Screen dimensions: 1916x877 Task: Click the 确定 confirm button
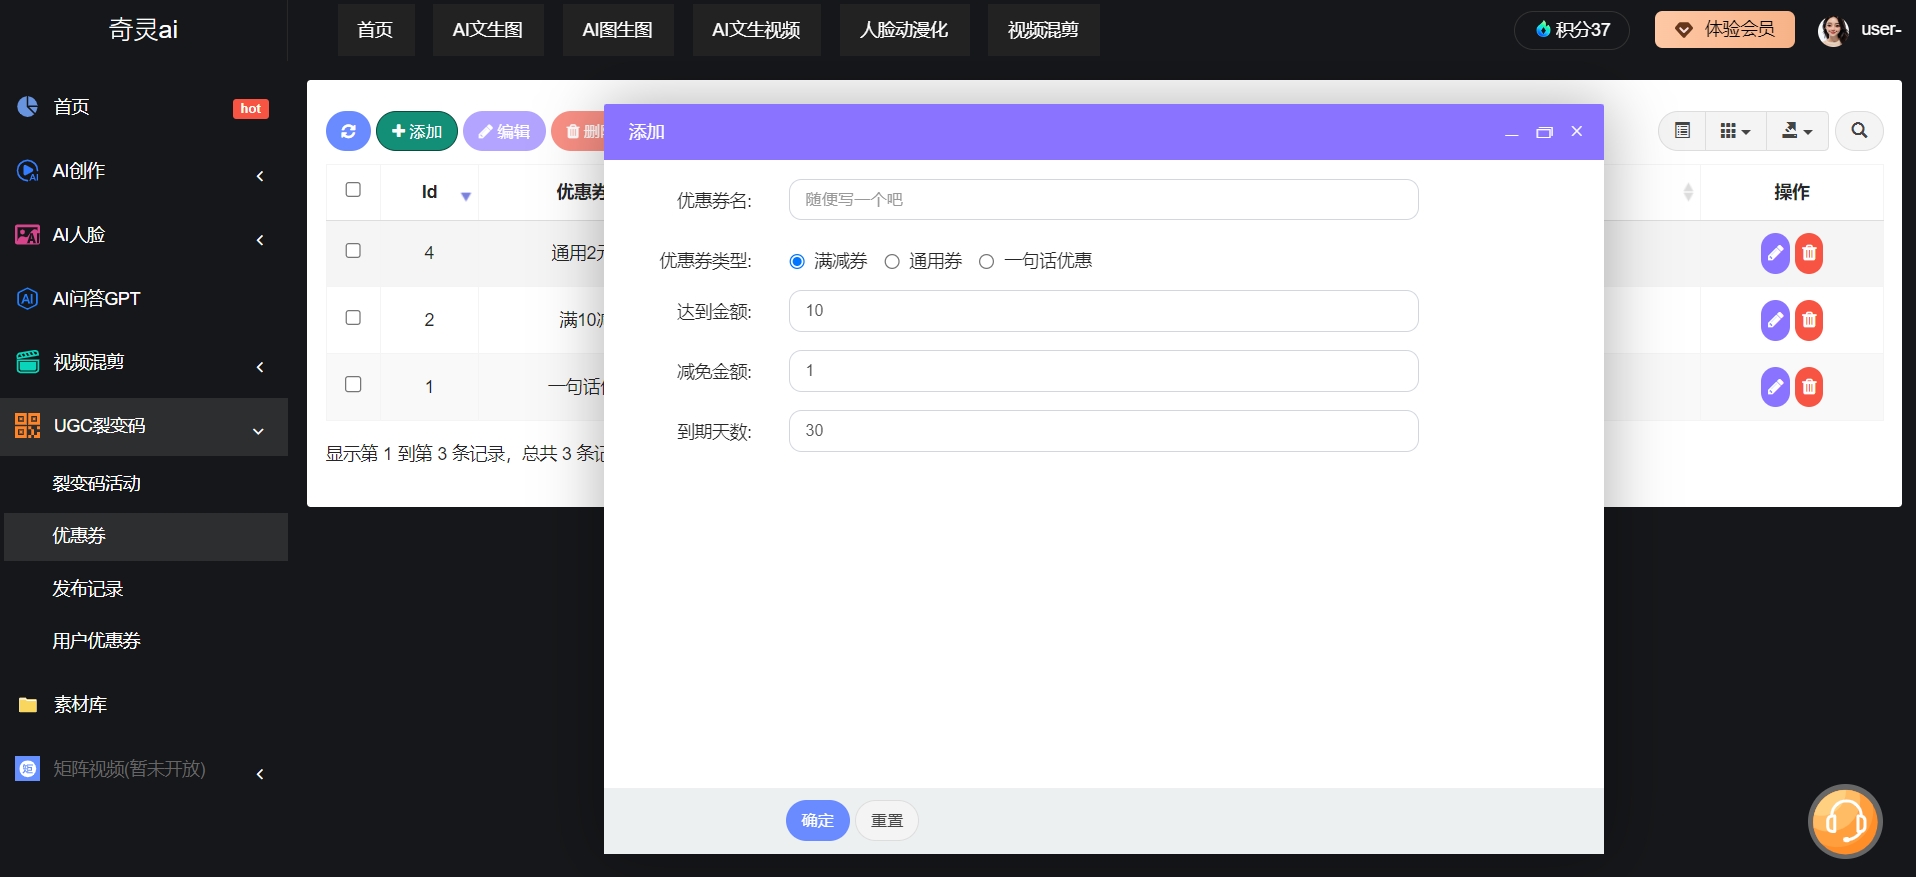(x=817, y=820)
